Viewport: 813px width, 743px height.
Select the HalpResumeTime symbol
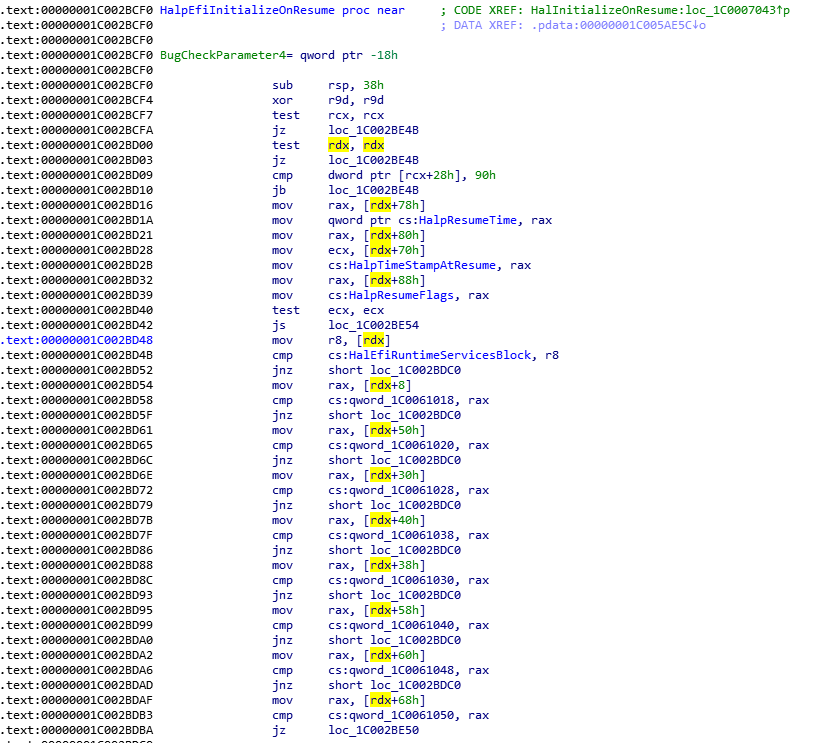click(x=468, y=220)
